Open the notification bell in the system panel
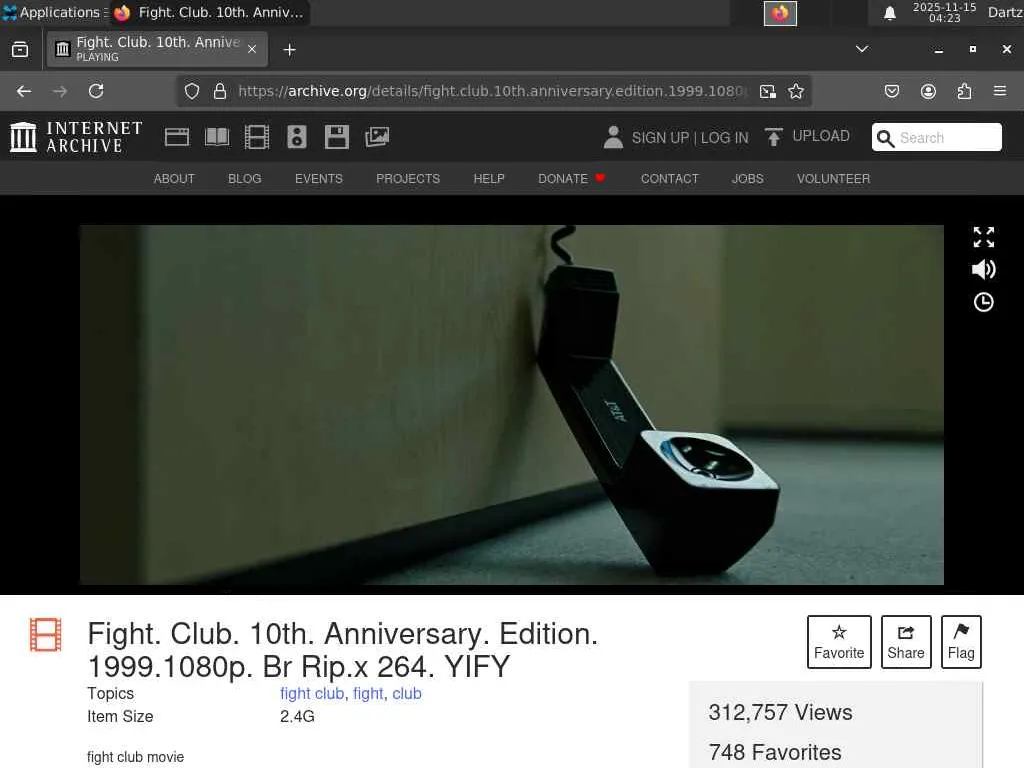This screenshot has width=1024, height=768. (x=889, y=13)
